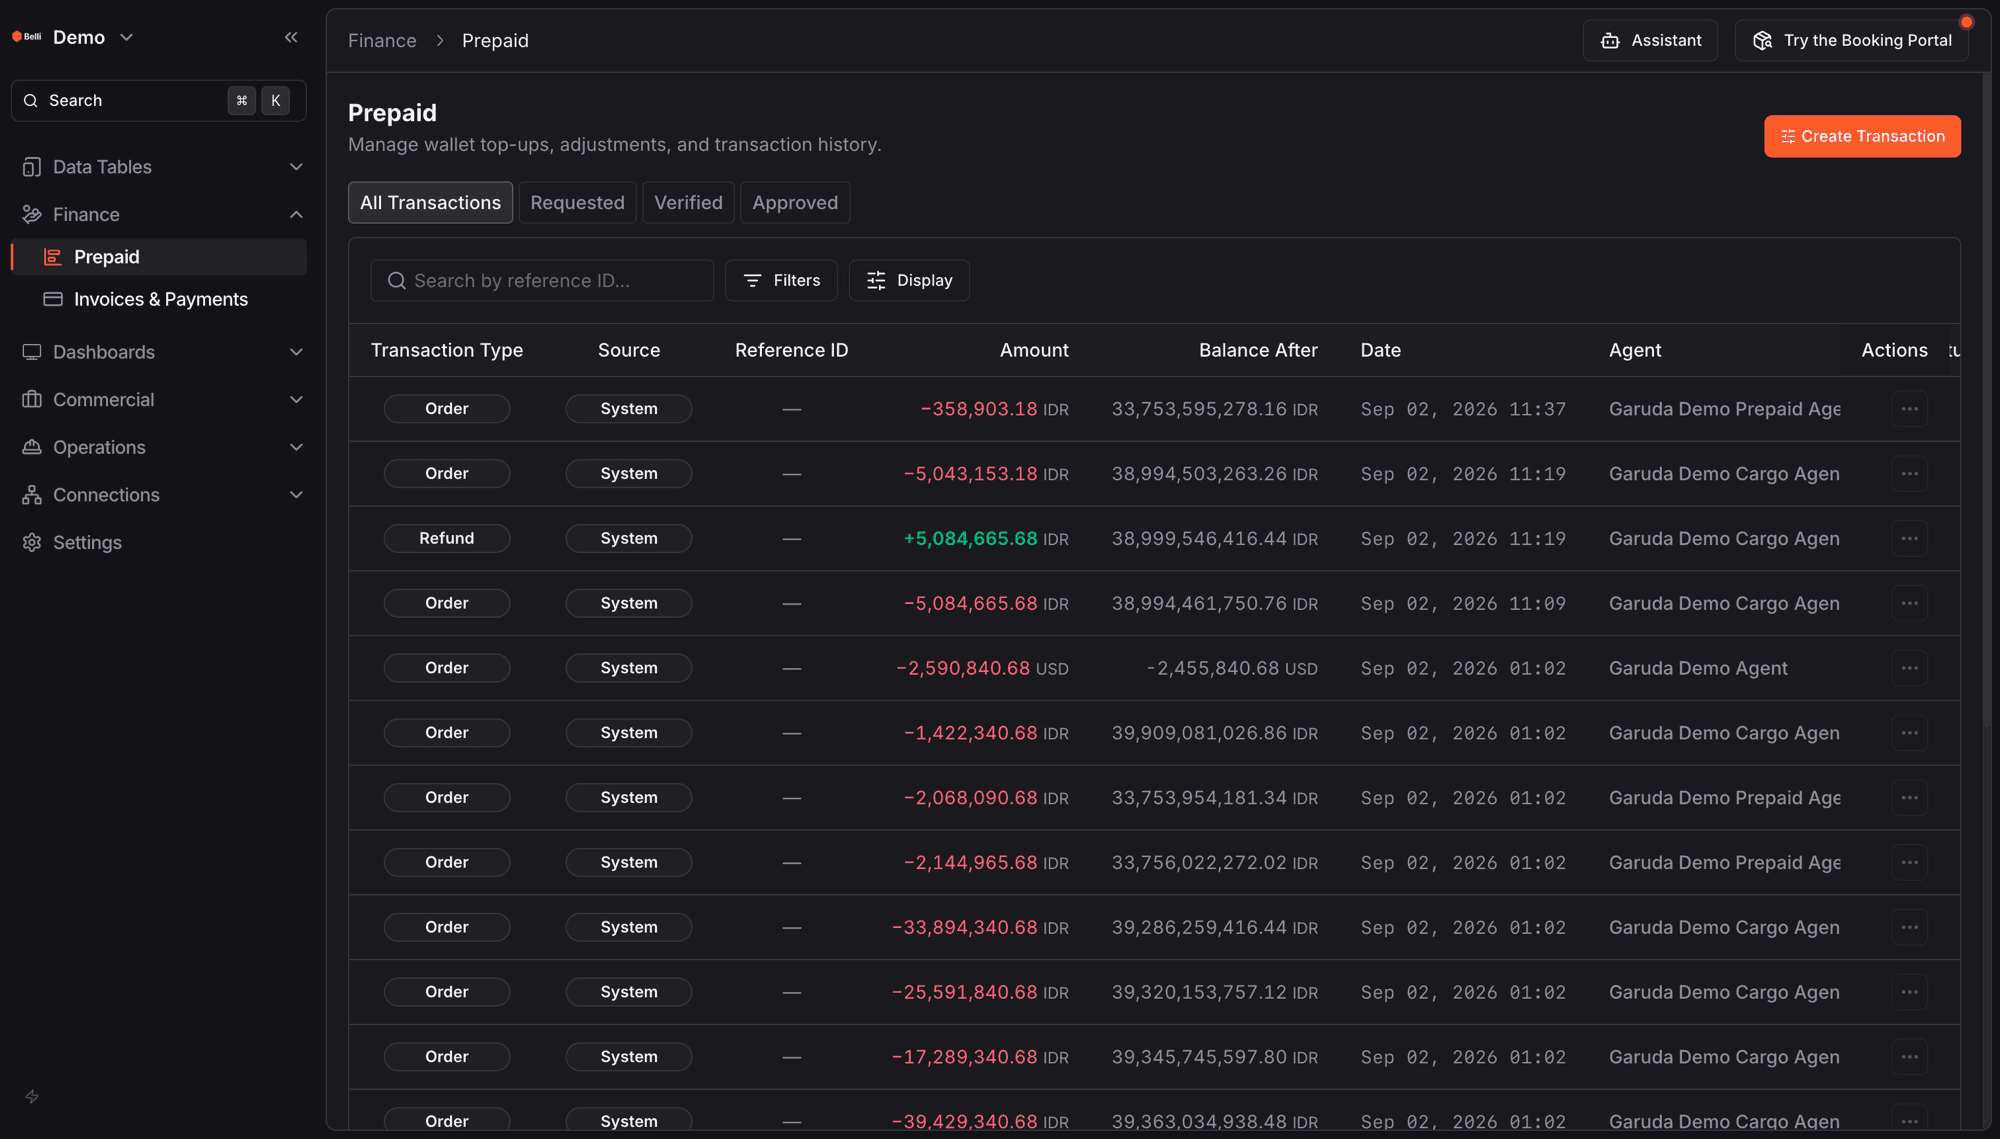Open actions menu for −25,591,840.68 row

click(x=1909, y=992)
